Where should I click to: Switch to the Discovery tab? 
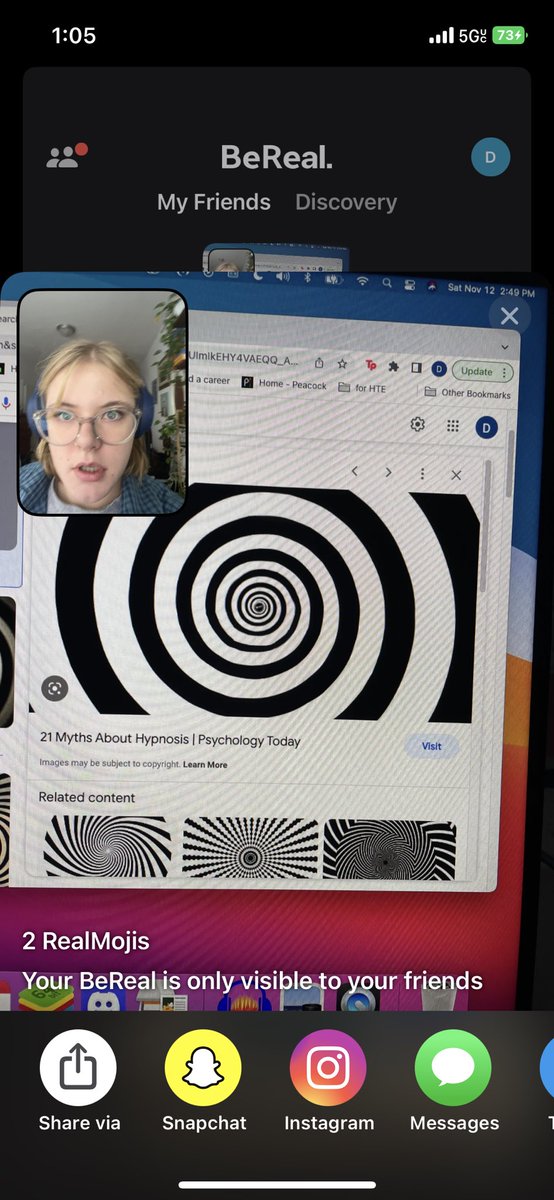346,202
